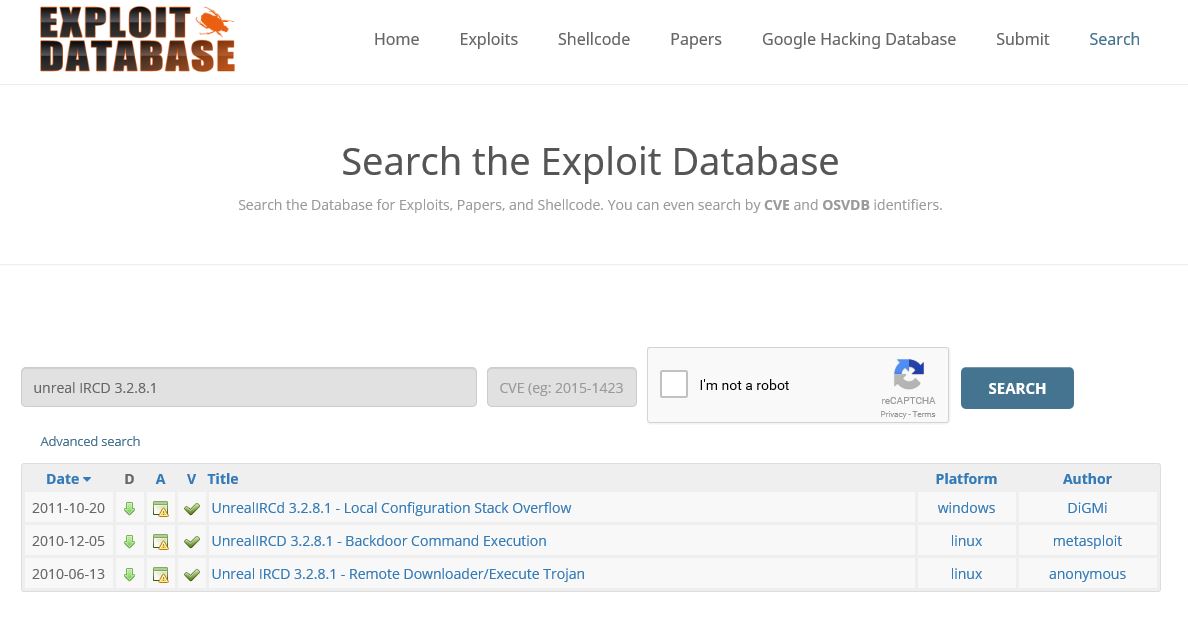This screenshot has width=1188, height=623.
Task: Click the reCAPTCHA logo
Action: coord(908,374)
